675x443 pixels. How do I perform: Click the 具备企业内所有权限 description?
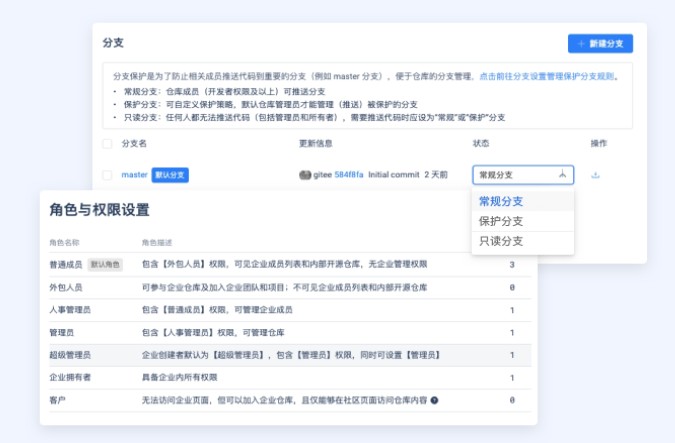click(180, 378)
